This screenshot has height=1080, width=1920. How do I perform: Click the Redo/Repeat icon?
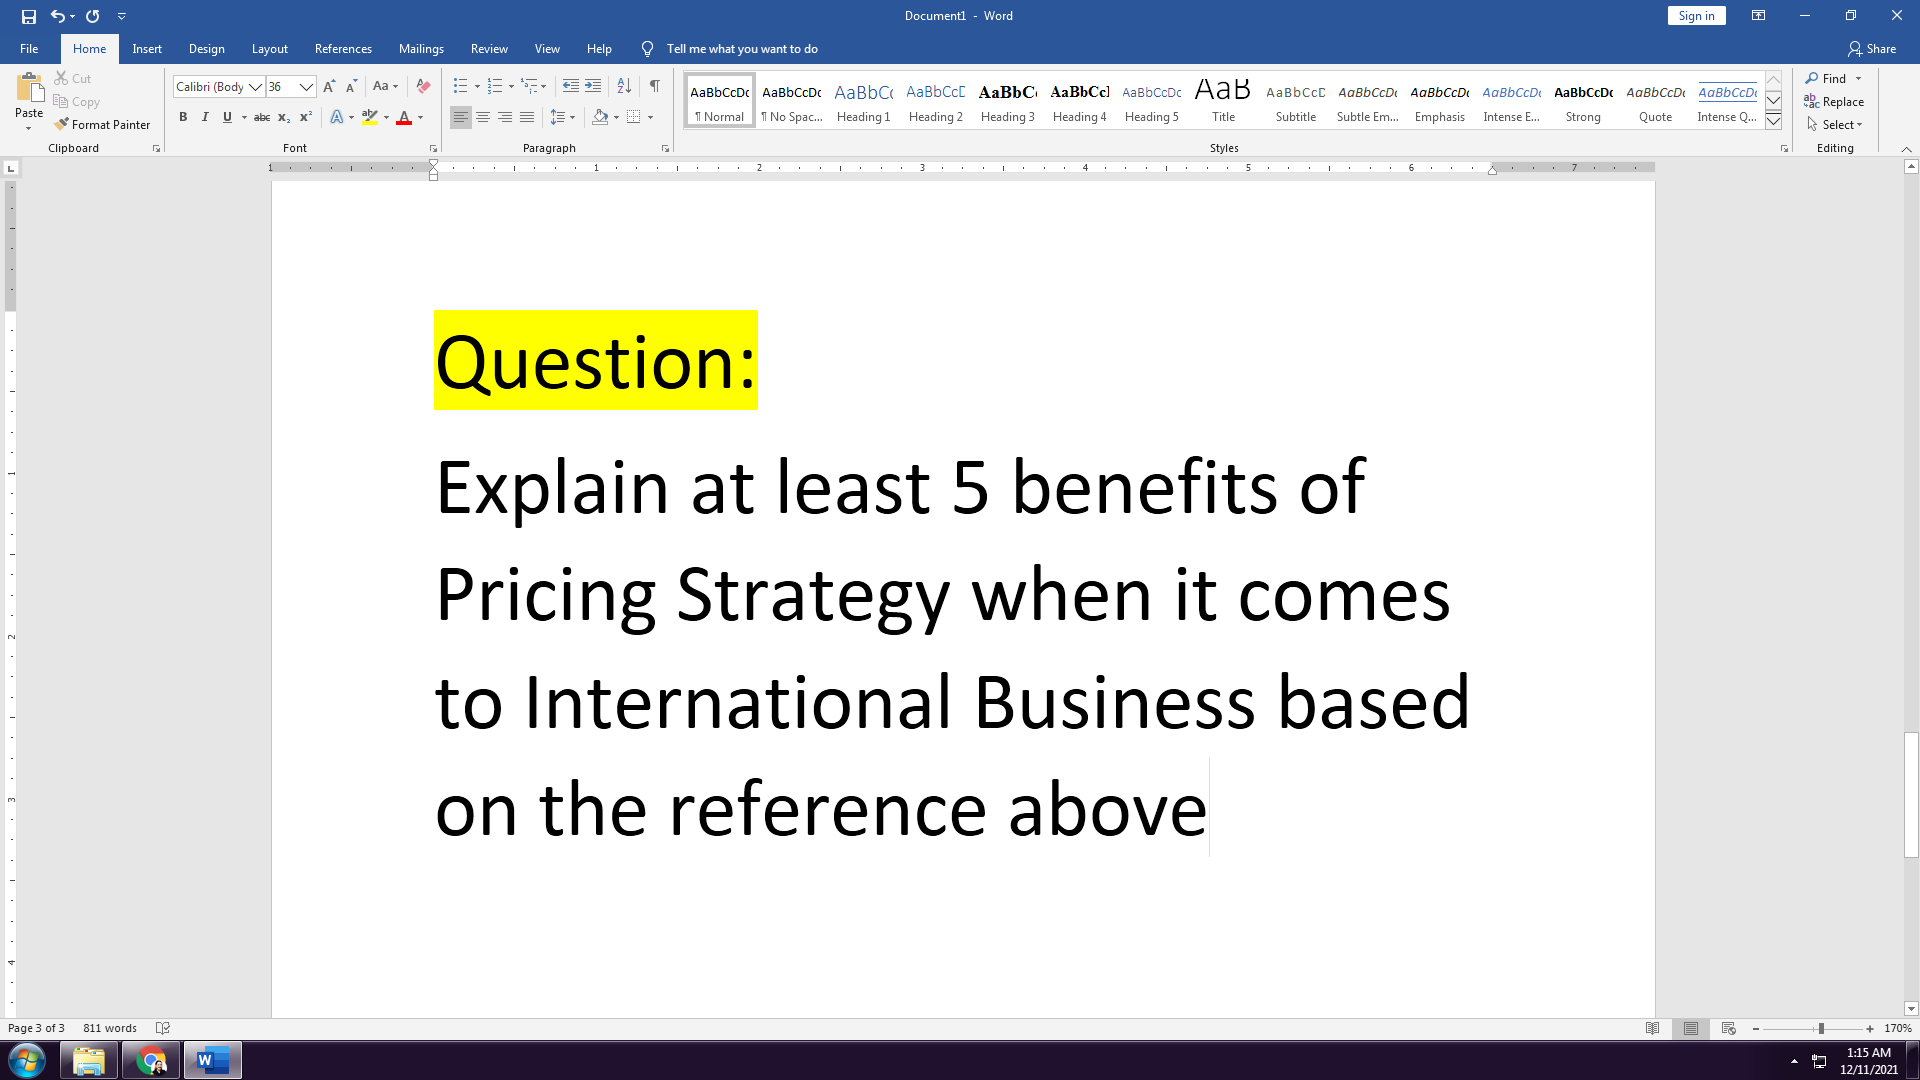point(93,16)
